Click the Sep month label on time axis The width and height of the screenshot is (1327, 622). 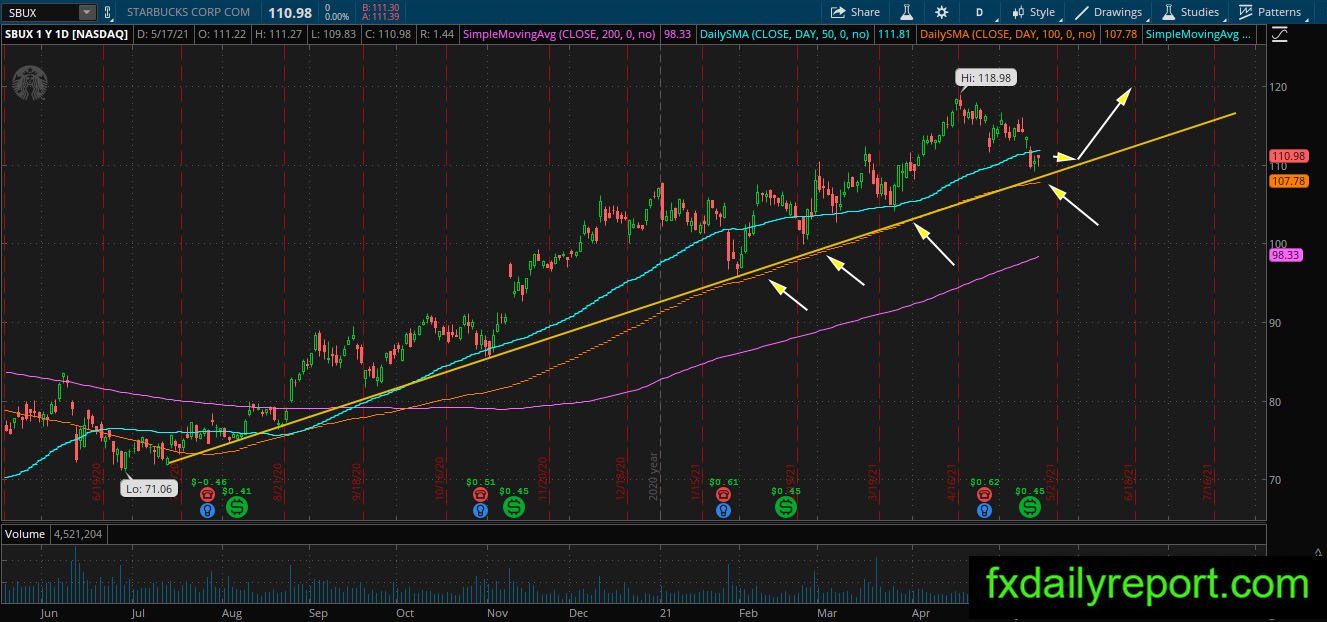[318, 611]
